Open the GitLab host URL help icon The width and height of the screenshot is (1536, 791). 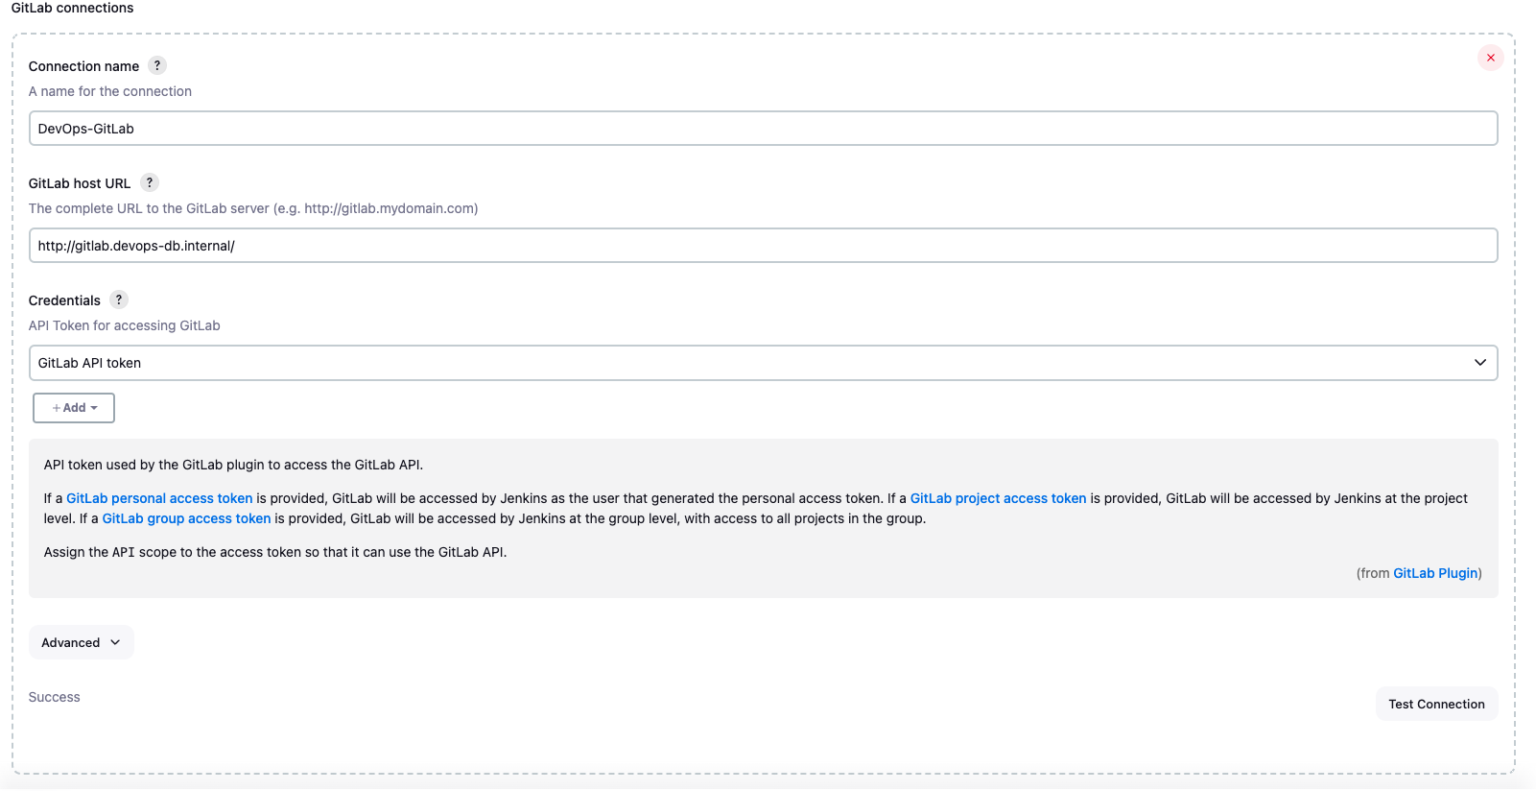(149, 182)
